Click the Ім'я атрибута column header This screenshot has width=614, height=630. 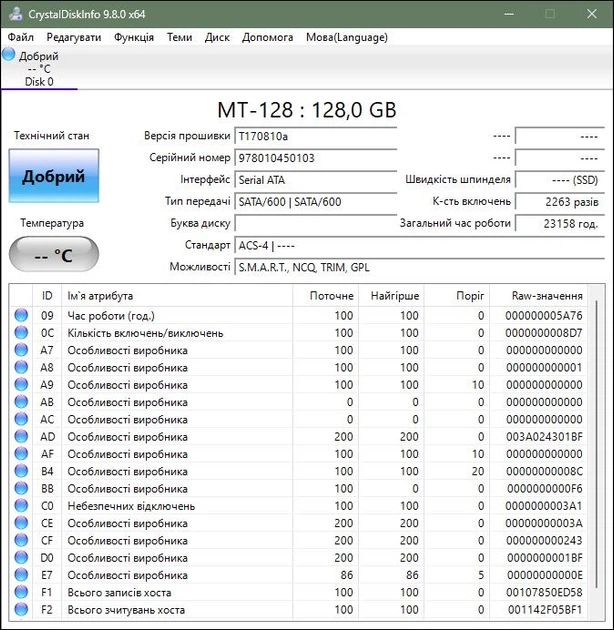177,296
